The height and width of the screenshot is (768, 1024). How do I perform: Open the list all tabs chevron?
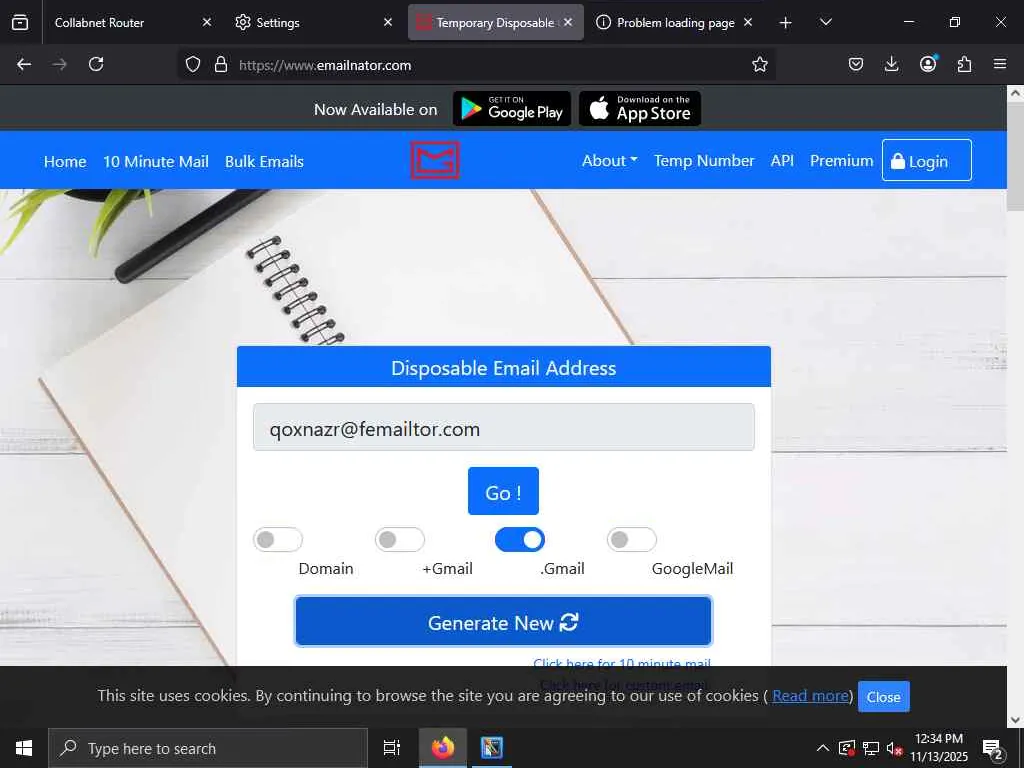pyautogui.click(x=825, y=23)
